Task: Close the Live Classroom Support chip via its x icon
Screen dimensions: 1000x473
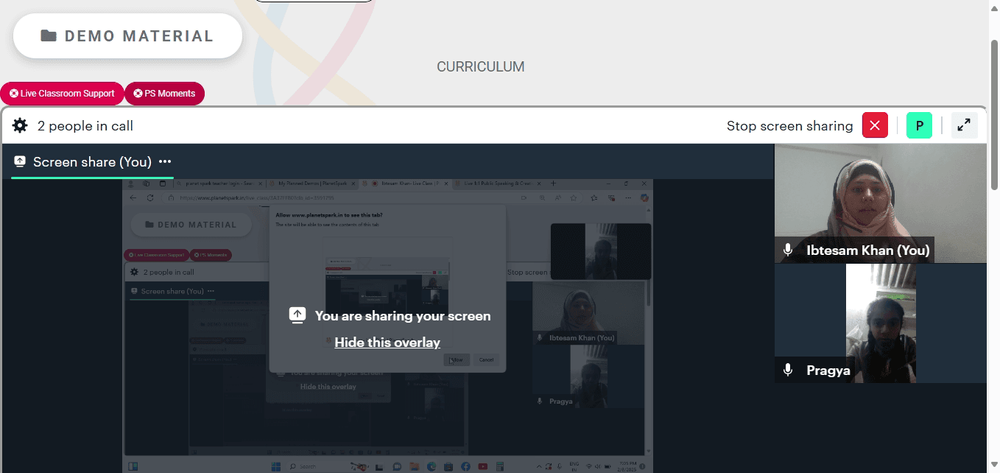Action: coord(13,93)
